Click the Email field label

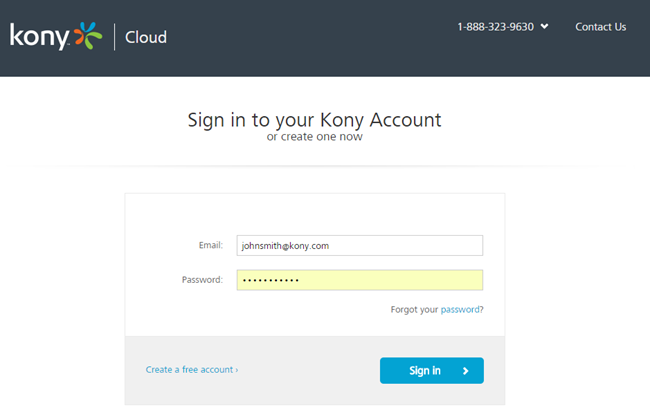(x=210, y=245)
